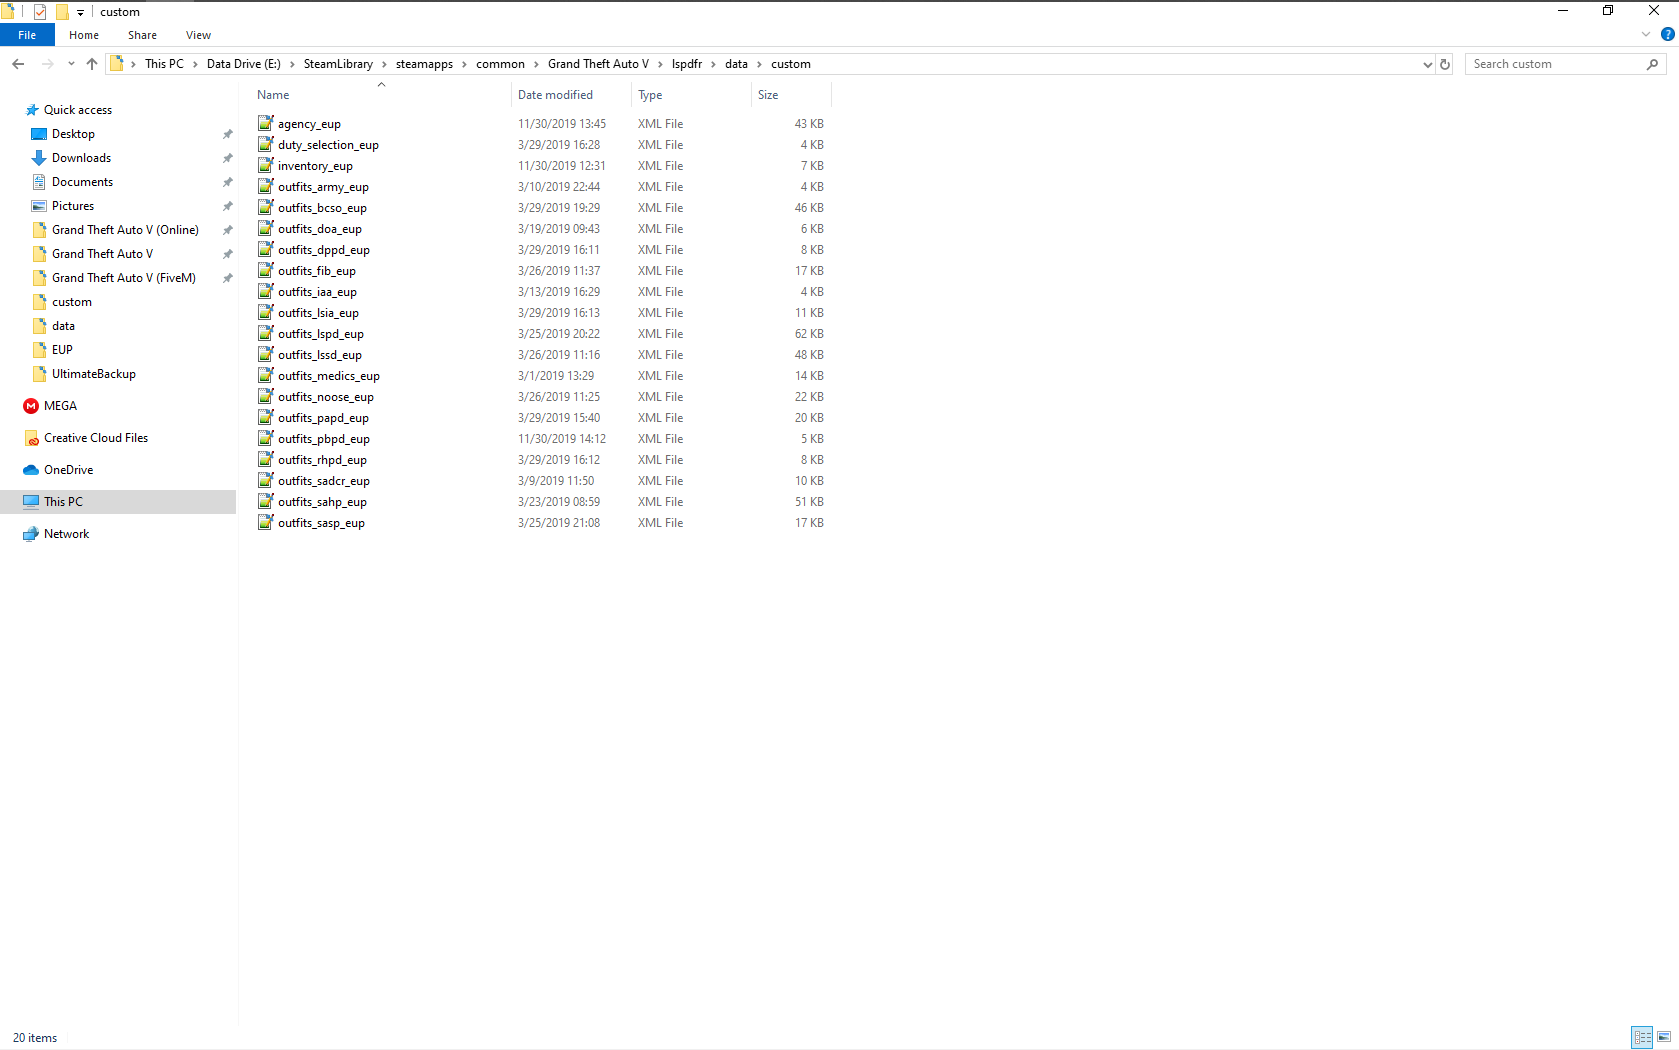The height and width of the screenshot is (1050, 1679).
Task: Open Desktop in navigation pane
Action: tap(73, 134)
